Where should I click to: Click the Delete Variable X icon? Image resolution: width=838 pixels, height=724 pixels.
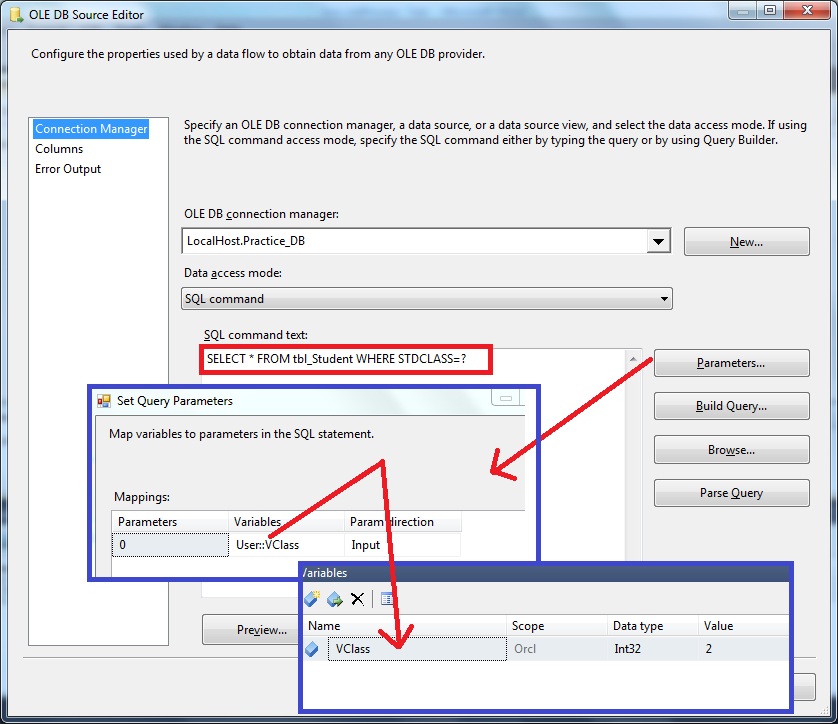tap(356, 598)
